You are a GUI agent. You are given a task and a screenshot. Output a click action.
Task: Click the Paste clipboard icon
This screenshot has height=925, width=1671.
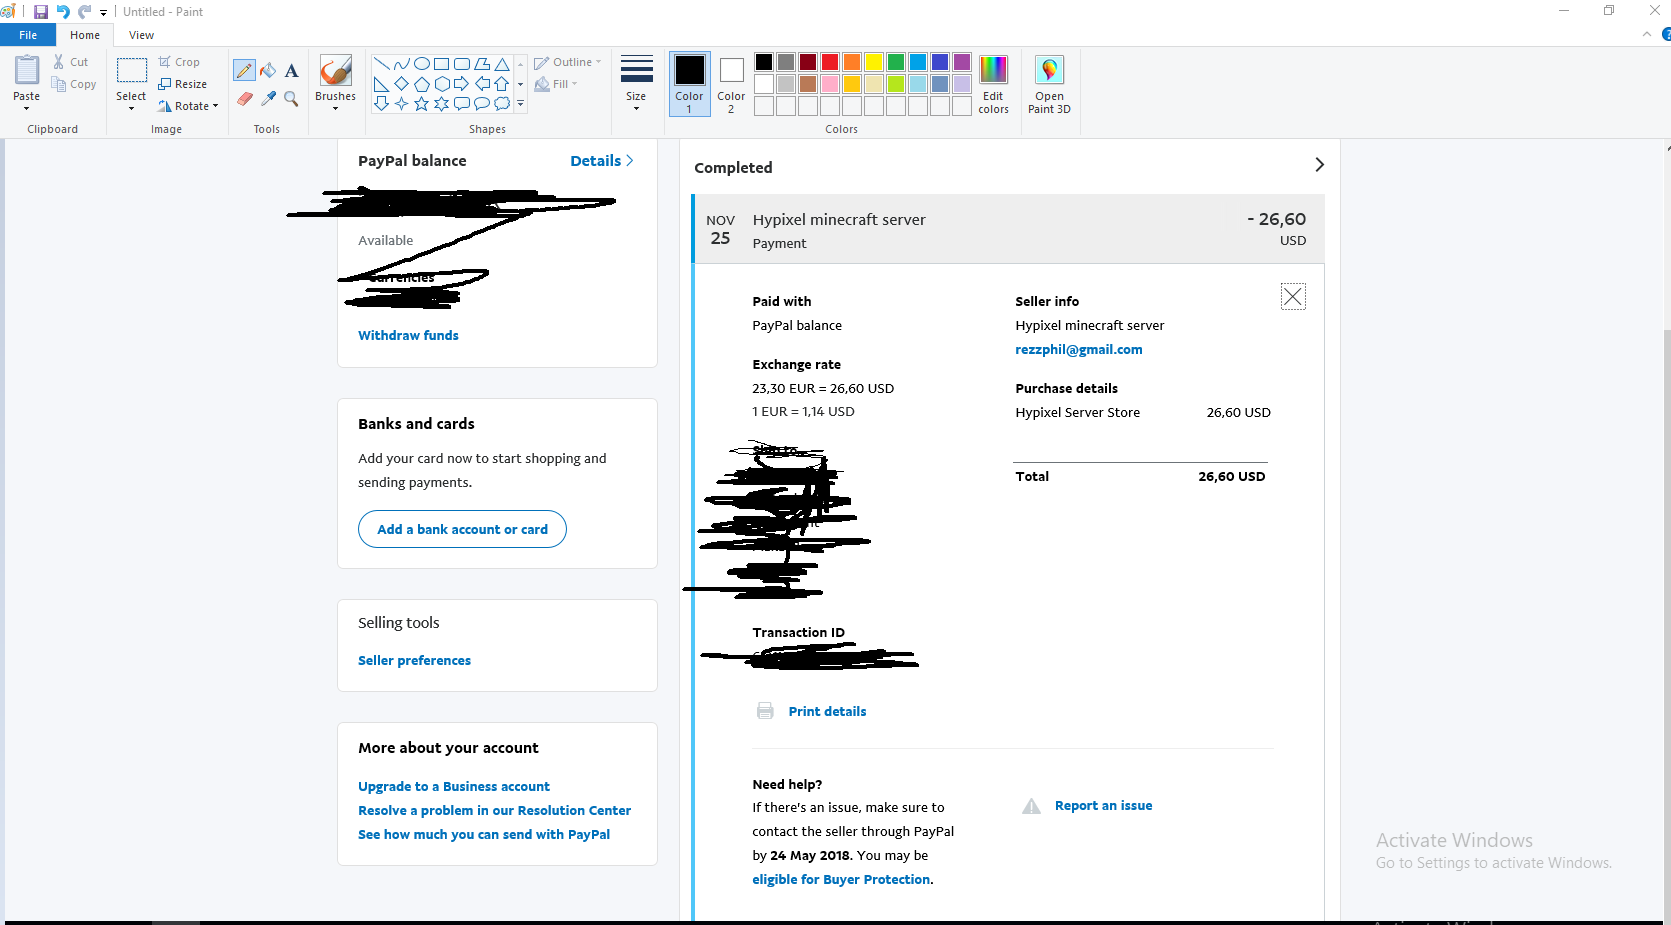coord(27,71)
